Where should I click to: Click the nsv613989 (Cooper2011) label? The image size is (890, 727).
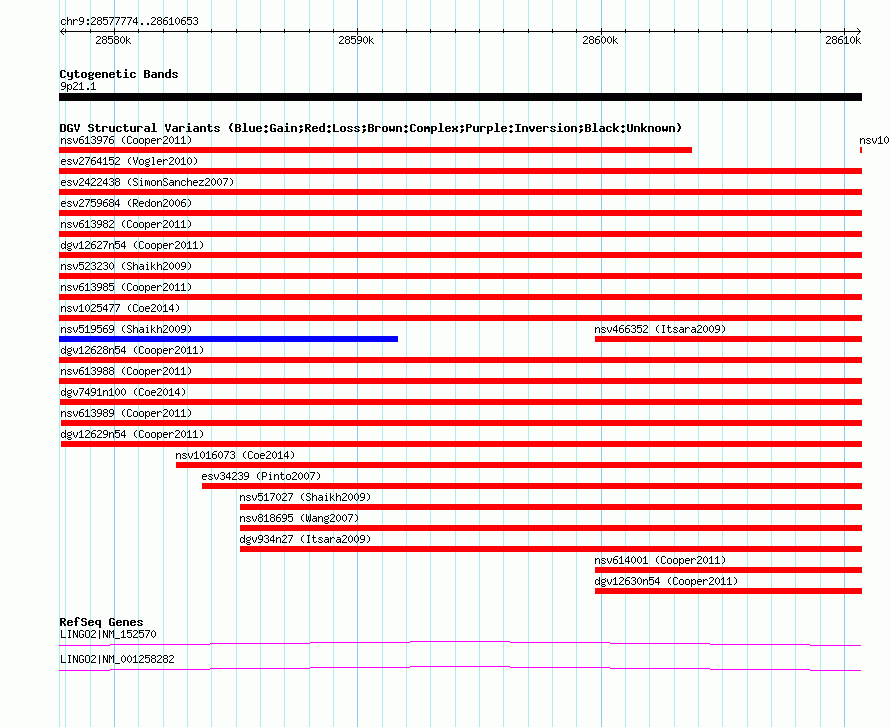(x=126, y=413)
